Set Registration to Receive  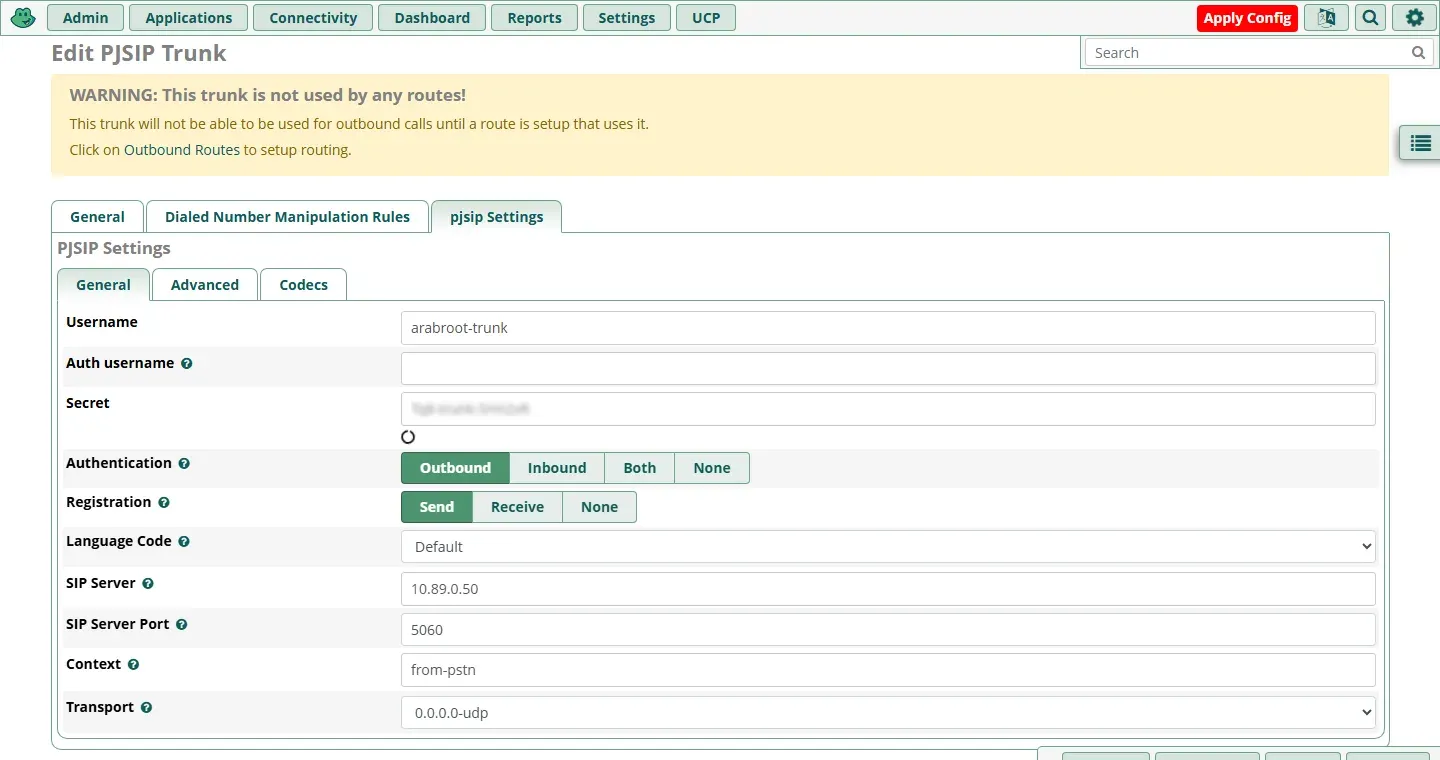tap(517, 507)
